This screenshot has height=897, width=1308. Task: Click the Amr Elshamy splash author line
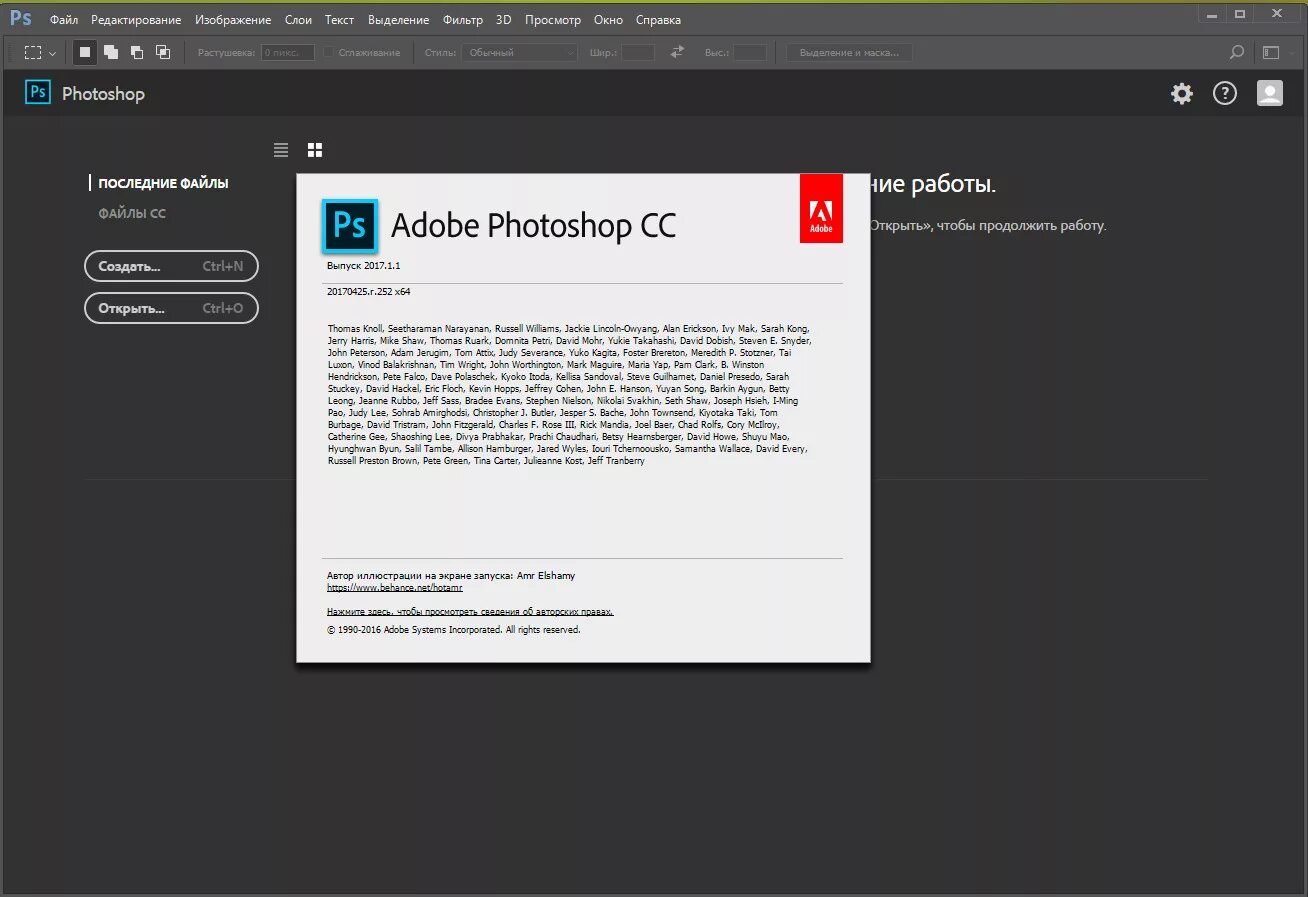(451, 576)
